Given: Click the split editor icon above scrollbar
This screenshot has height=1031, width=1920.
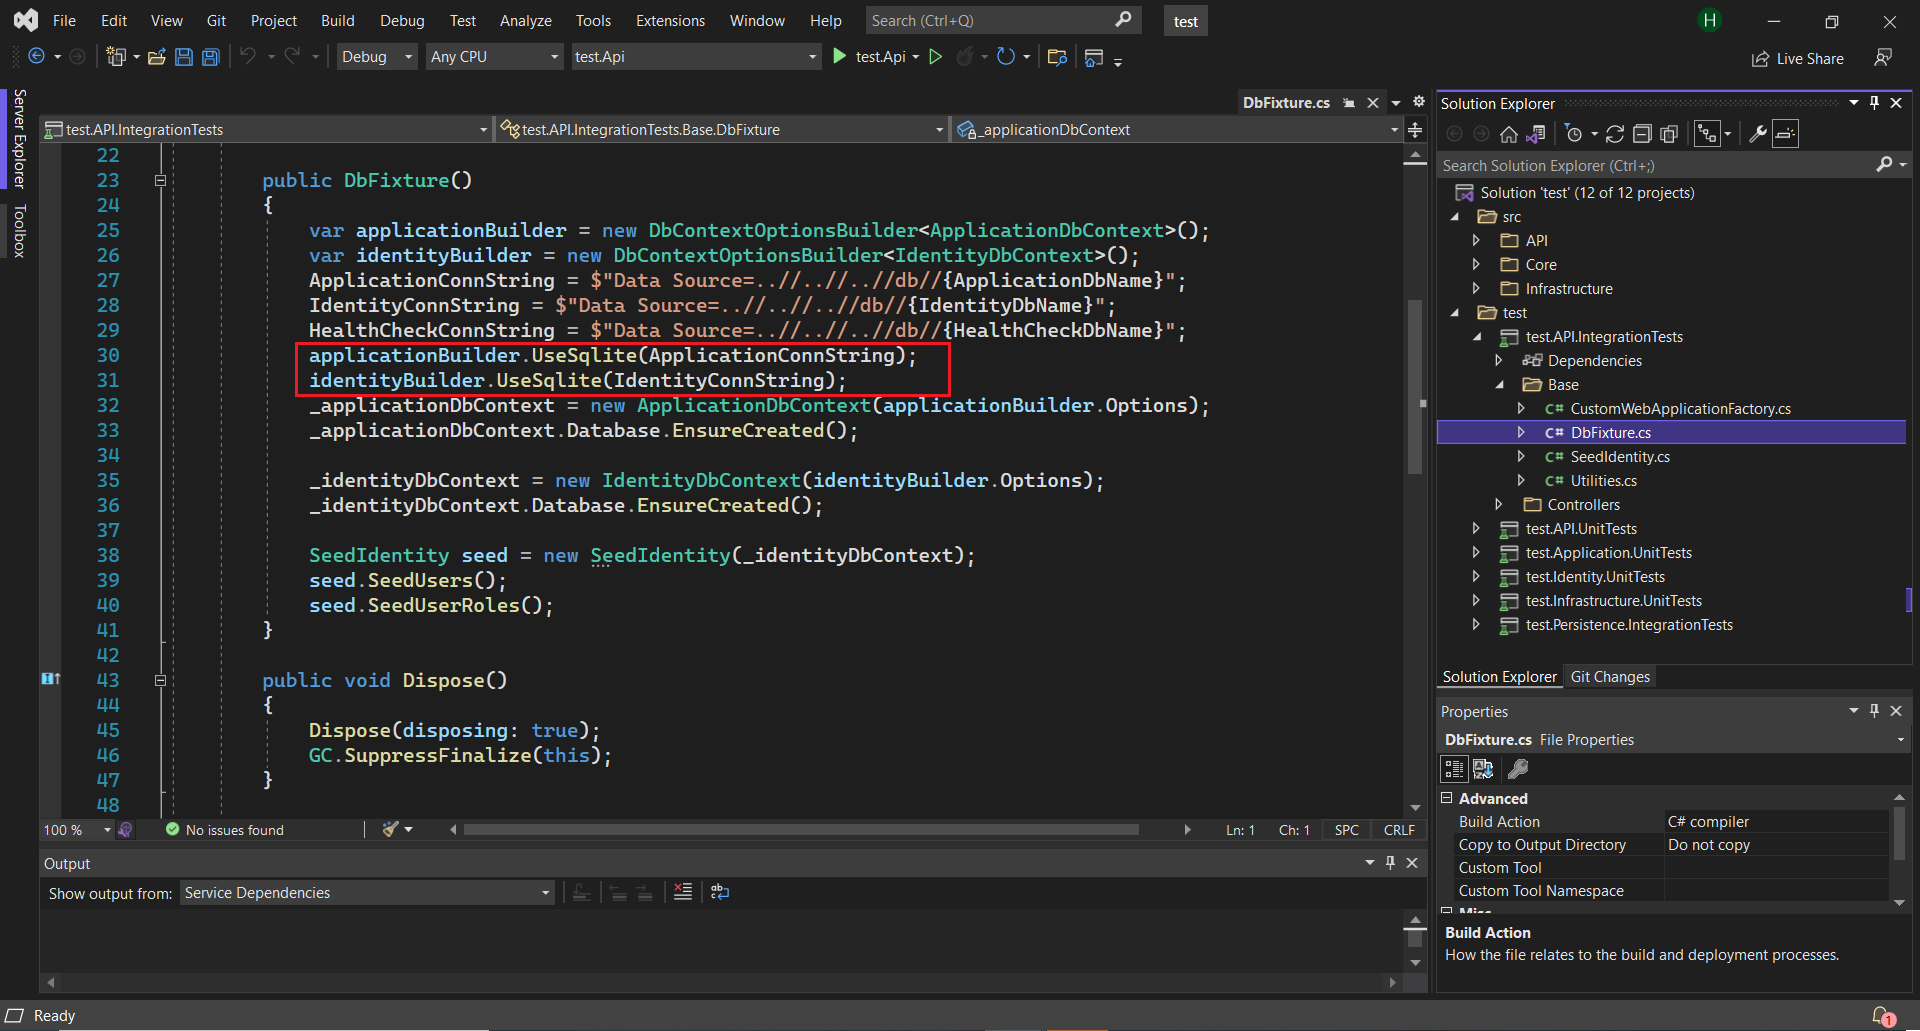Looking at the screenshot, I should pyautogui.click(x=1415, y=130).
